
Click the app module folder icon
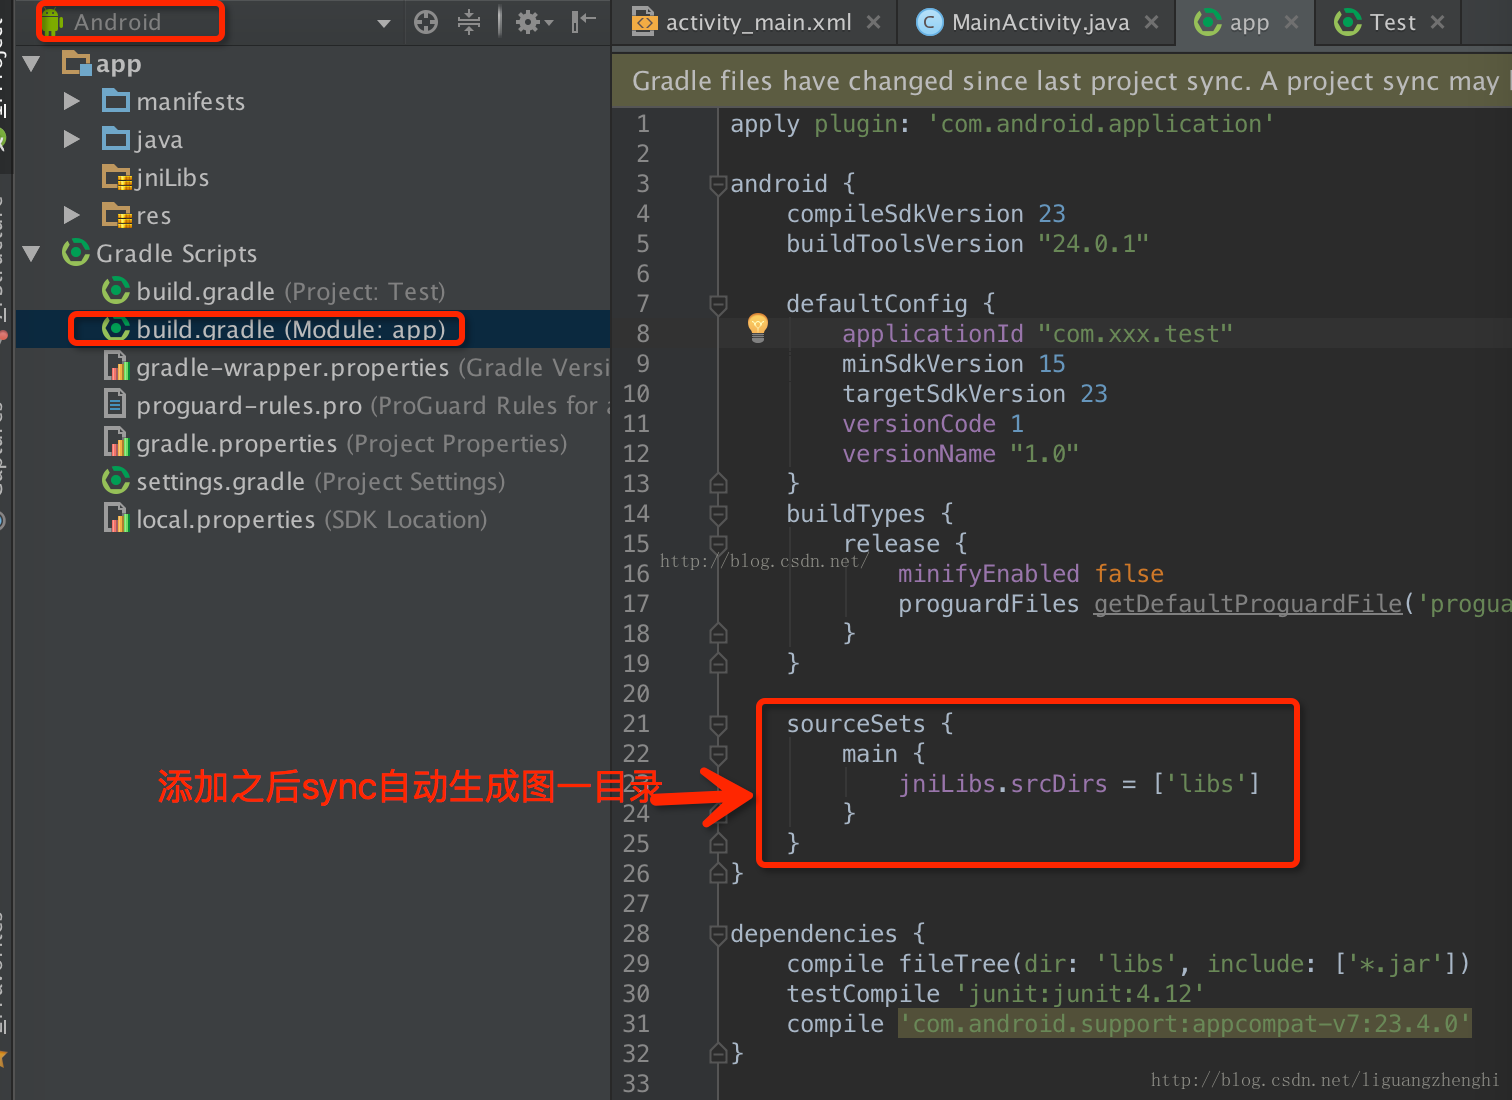click(76, 64)
